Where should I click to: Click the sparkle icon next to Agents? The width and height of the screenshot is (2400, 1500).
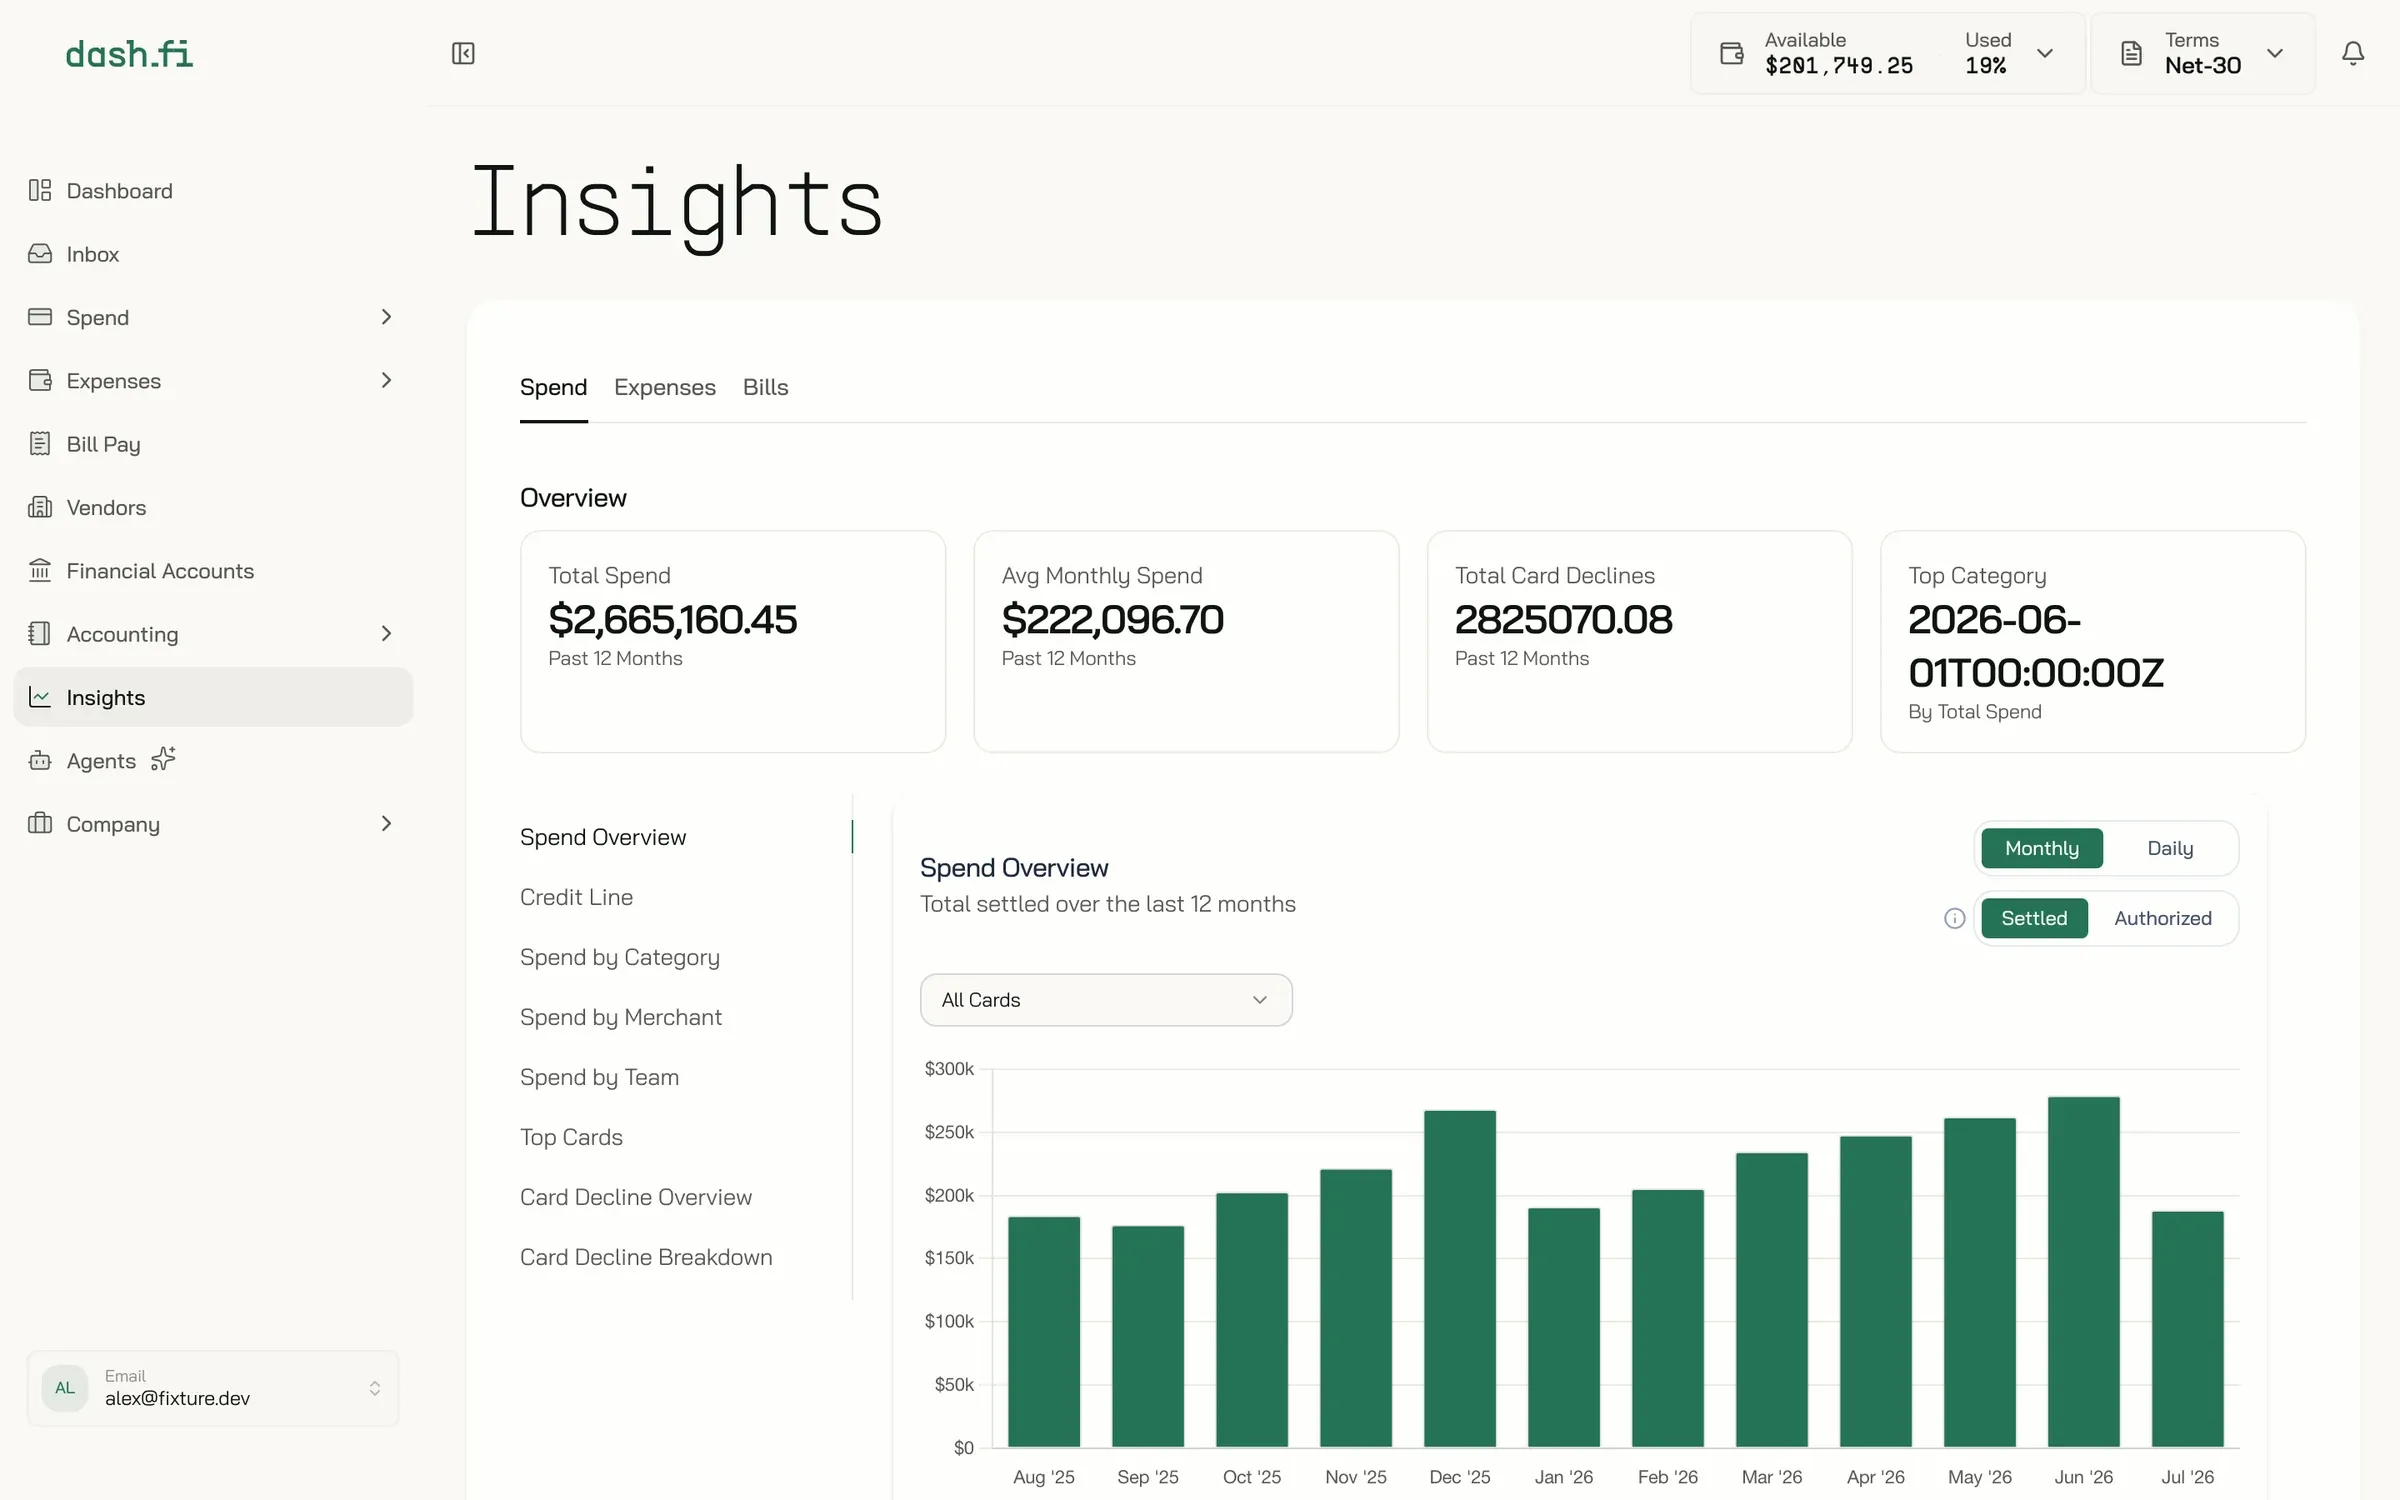click(163, 759)
